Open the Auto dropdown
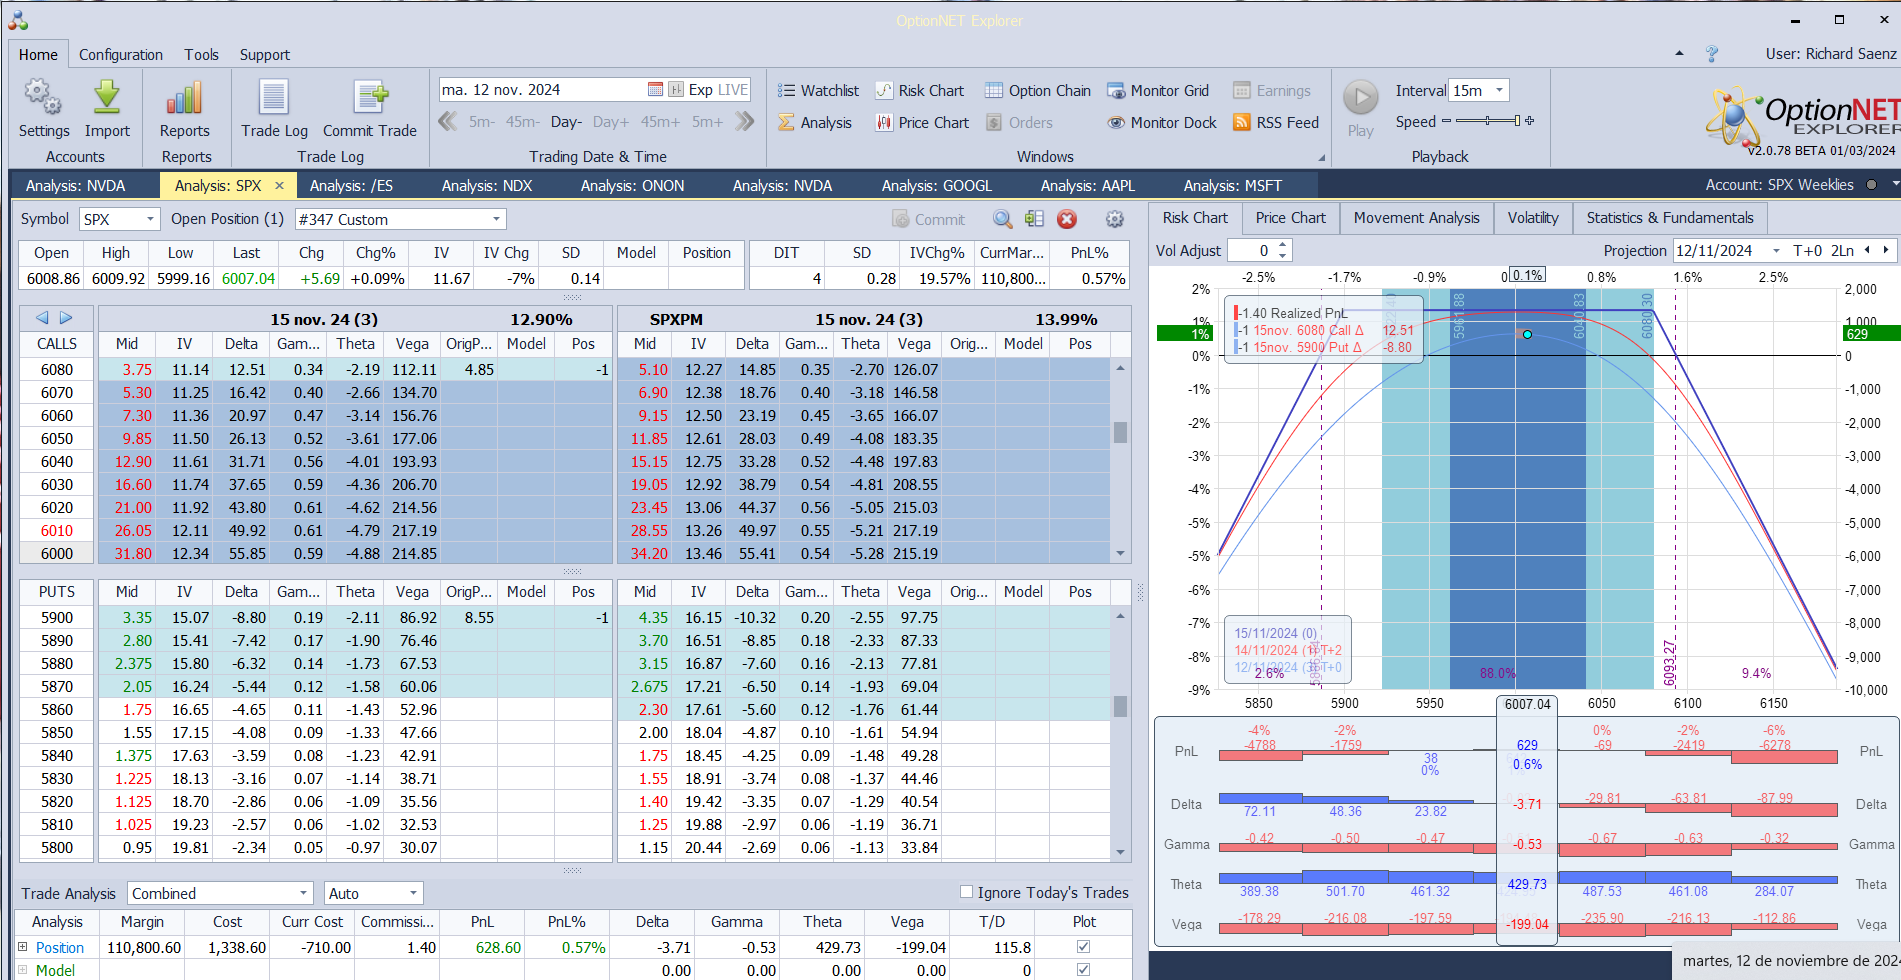Viewport: 1901px width, 980px height. tap(412, 893)
